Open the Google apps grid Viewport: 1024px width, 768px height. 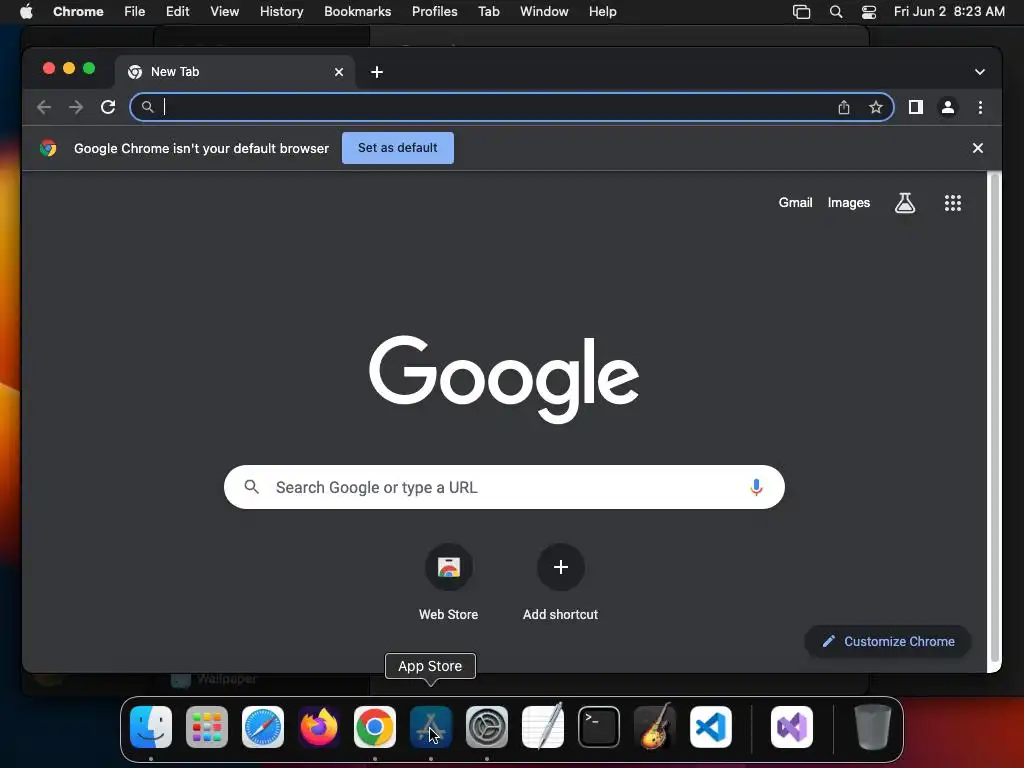952,203
